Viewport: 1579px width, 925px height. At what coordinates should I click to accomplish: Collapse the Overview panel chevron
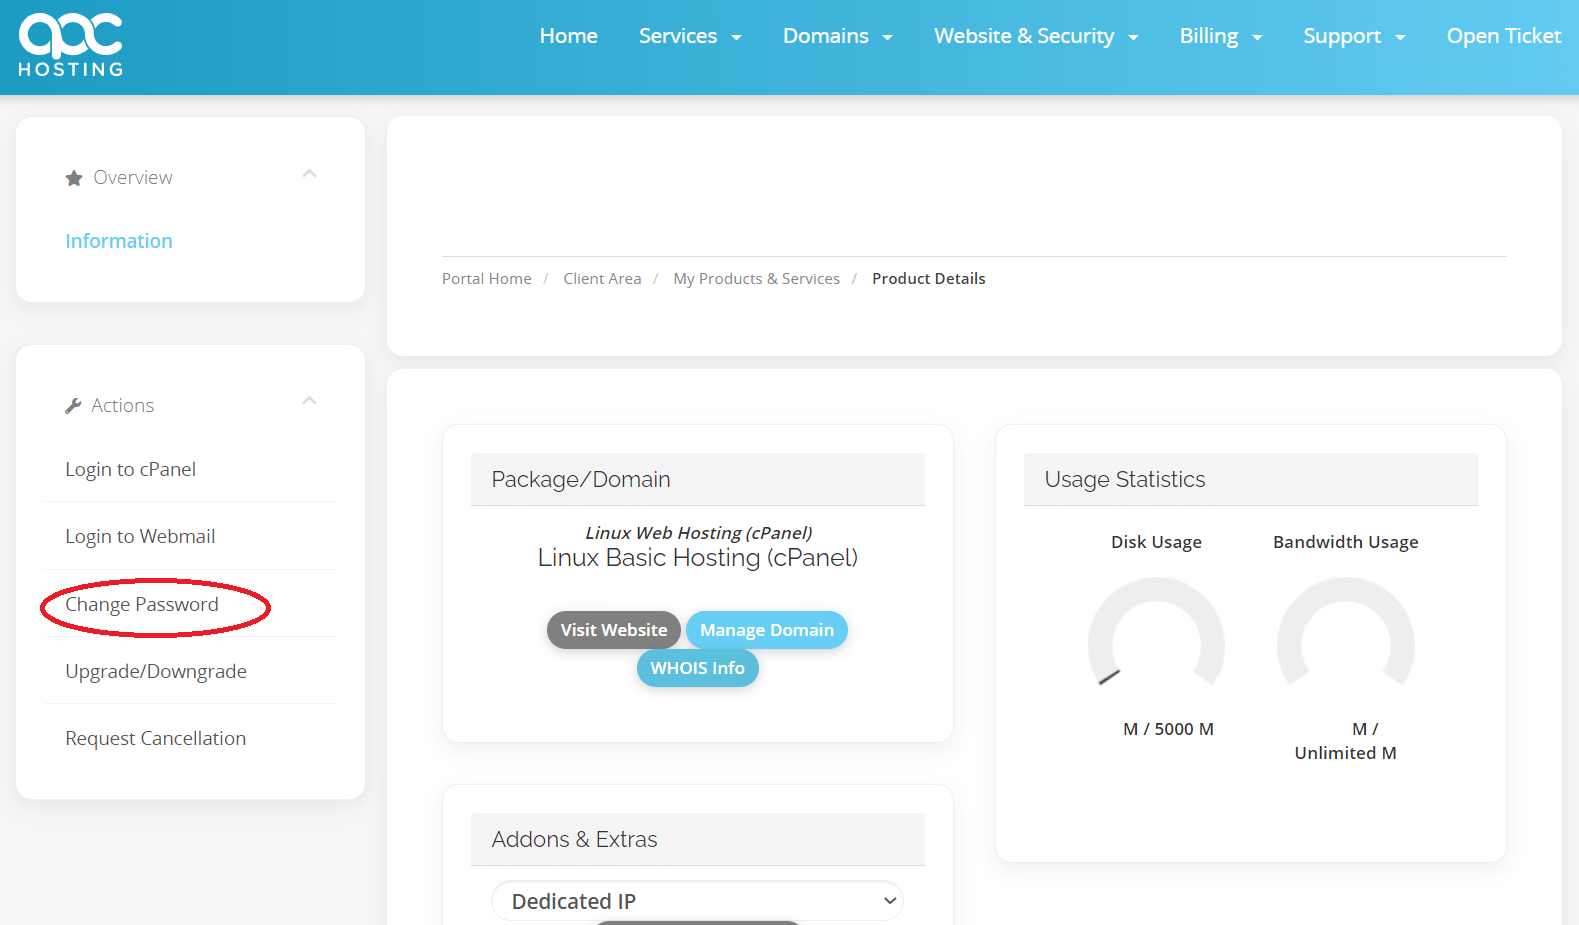point(309,174)
